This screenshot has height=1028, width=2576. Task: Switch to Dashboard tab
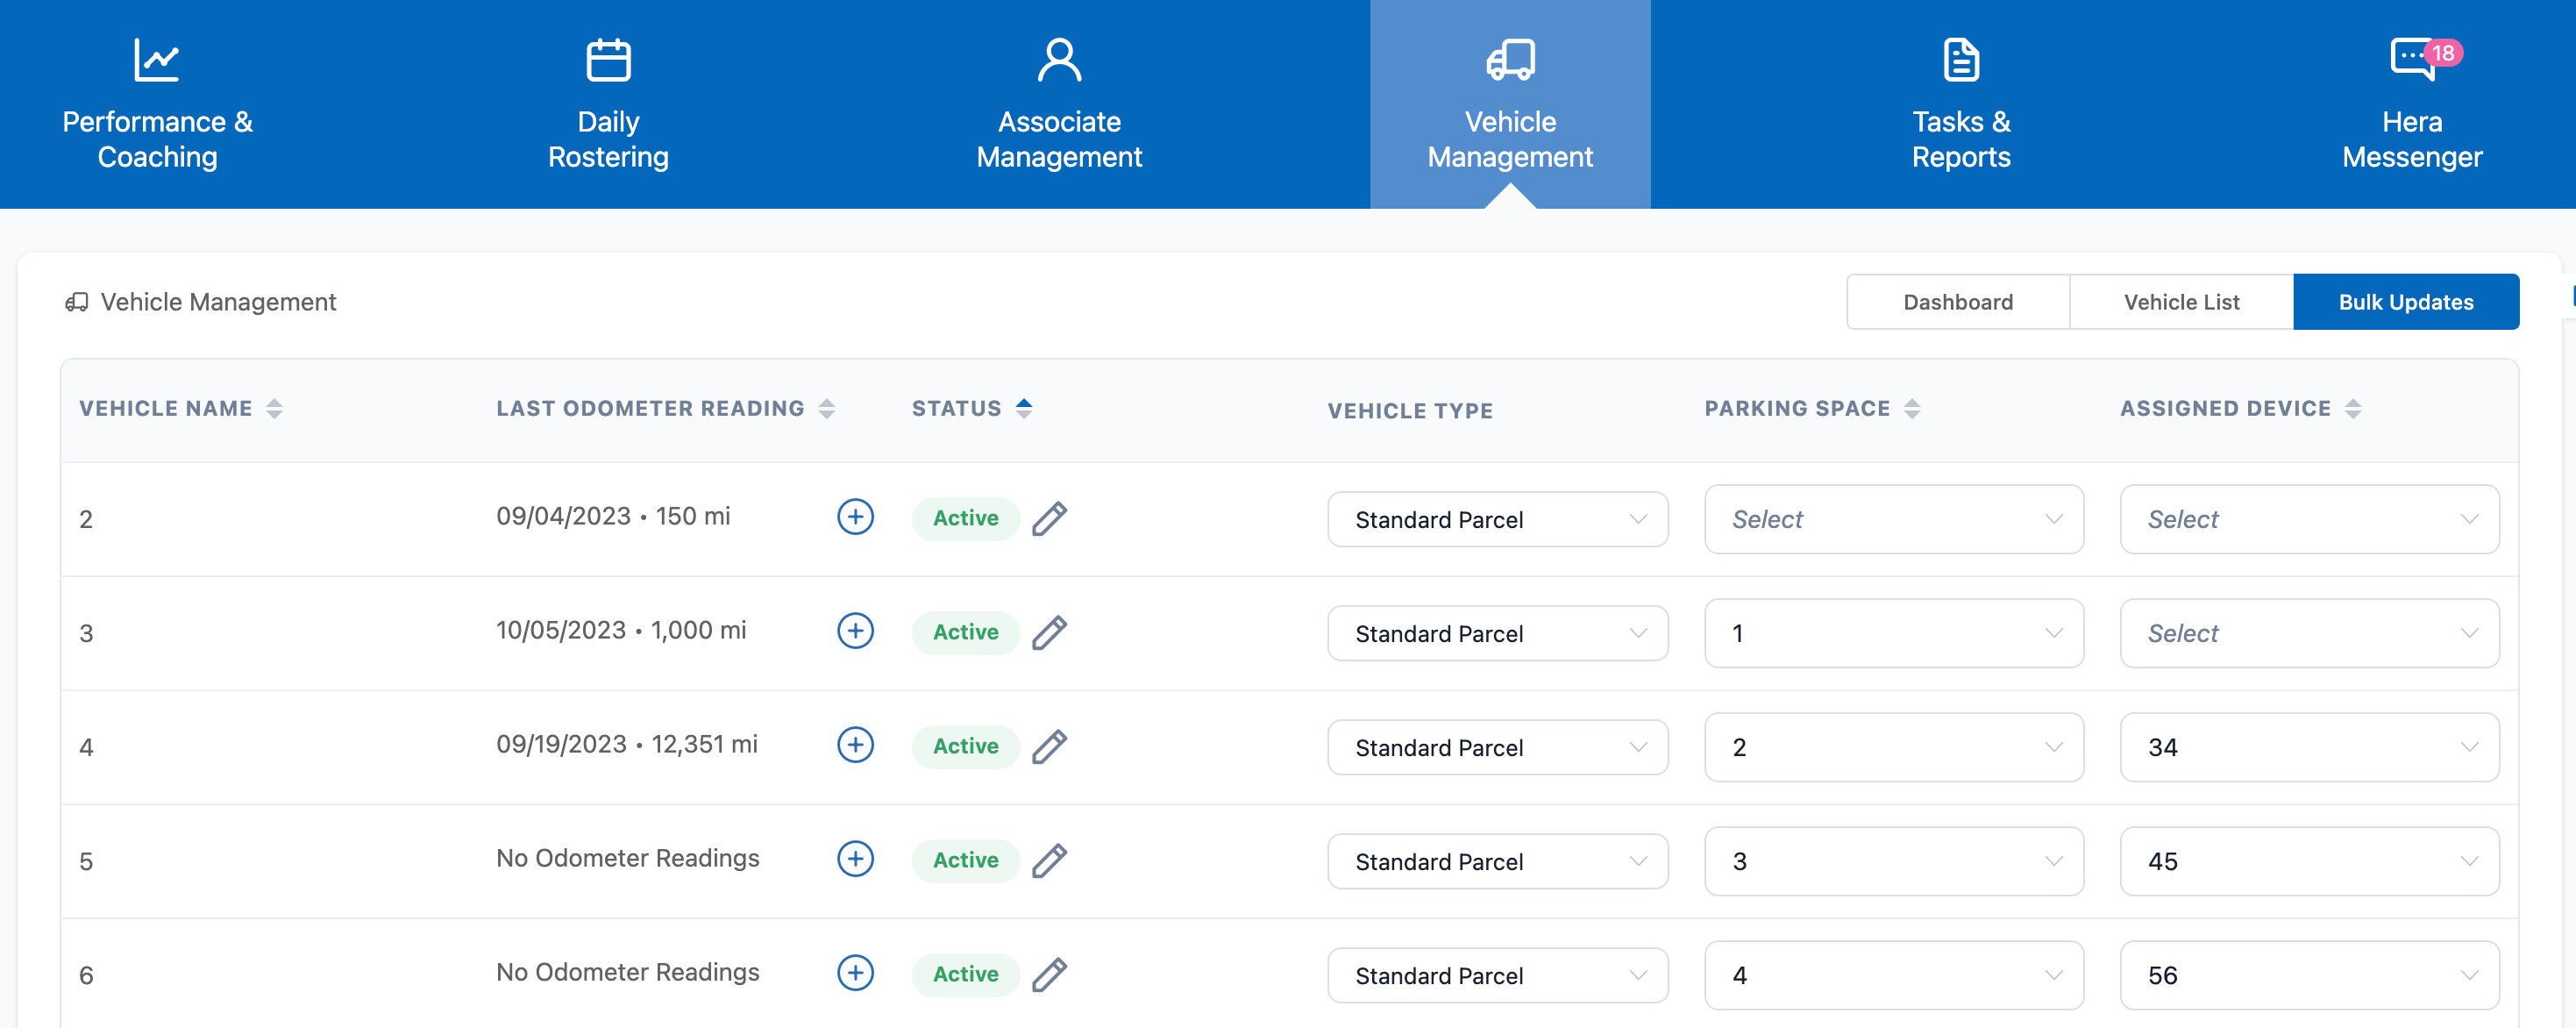tap(1957, 302)
